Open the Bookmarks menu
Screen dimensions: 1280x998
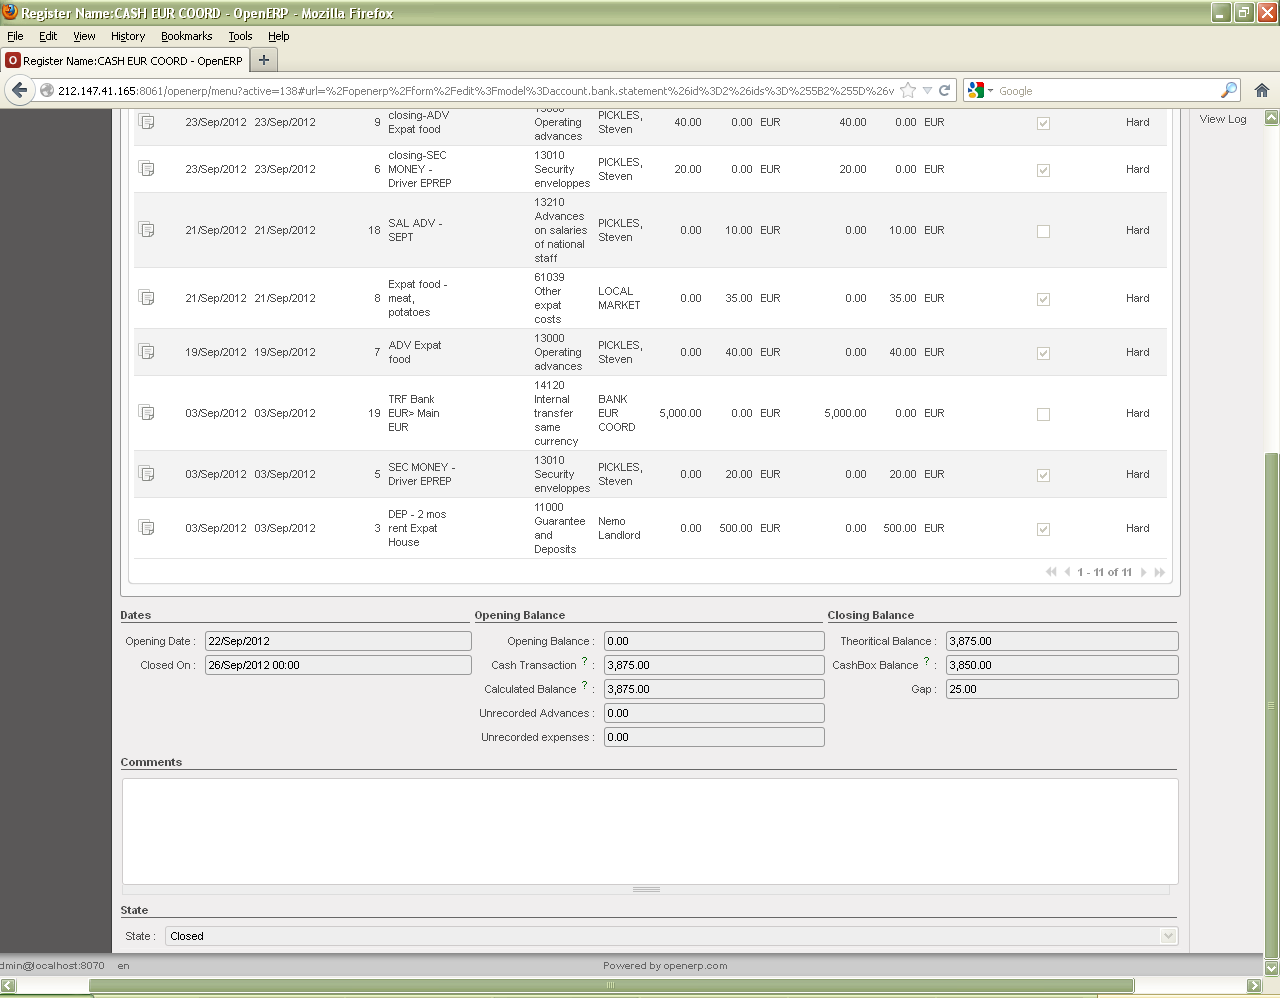click(x=186, y=36)
